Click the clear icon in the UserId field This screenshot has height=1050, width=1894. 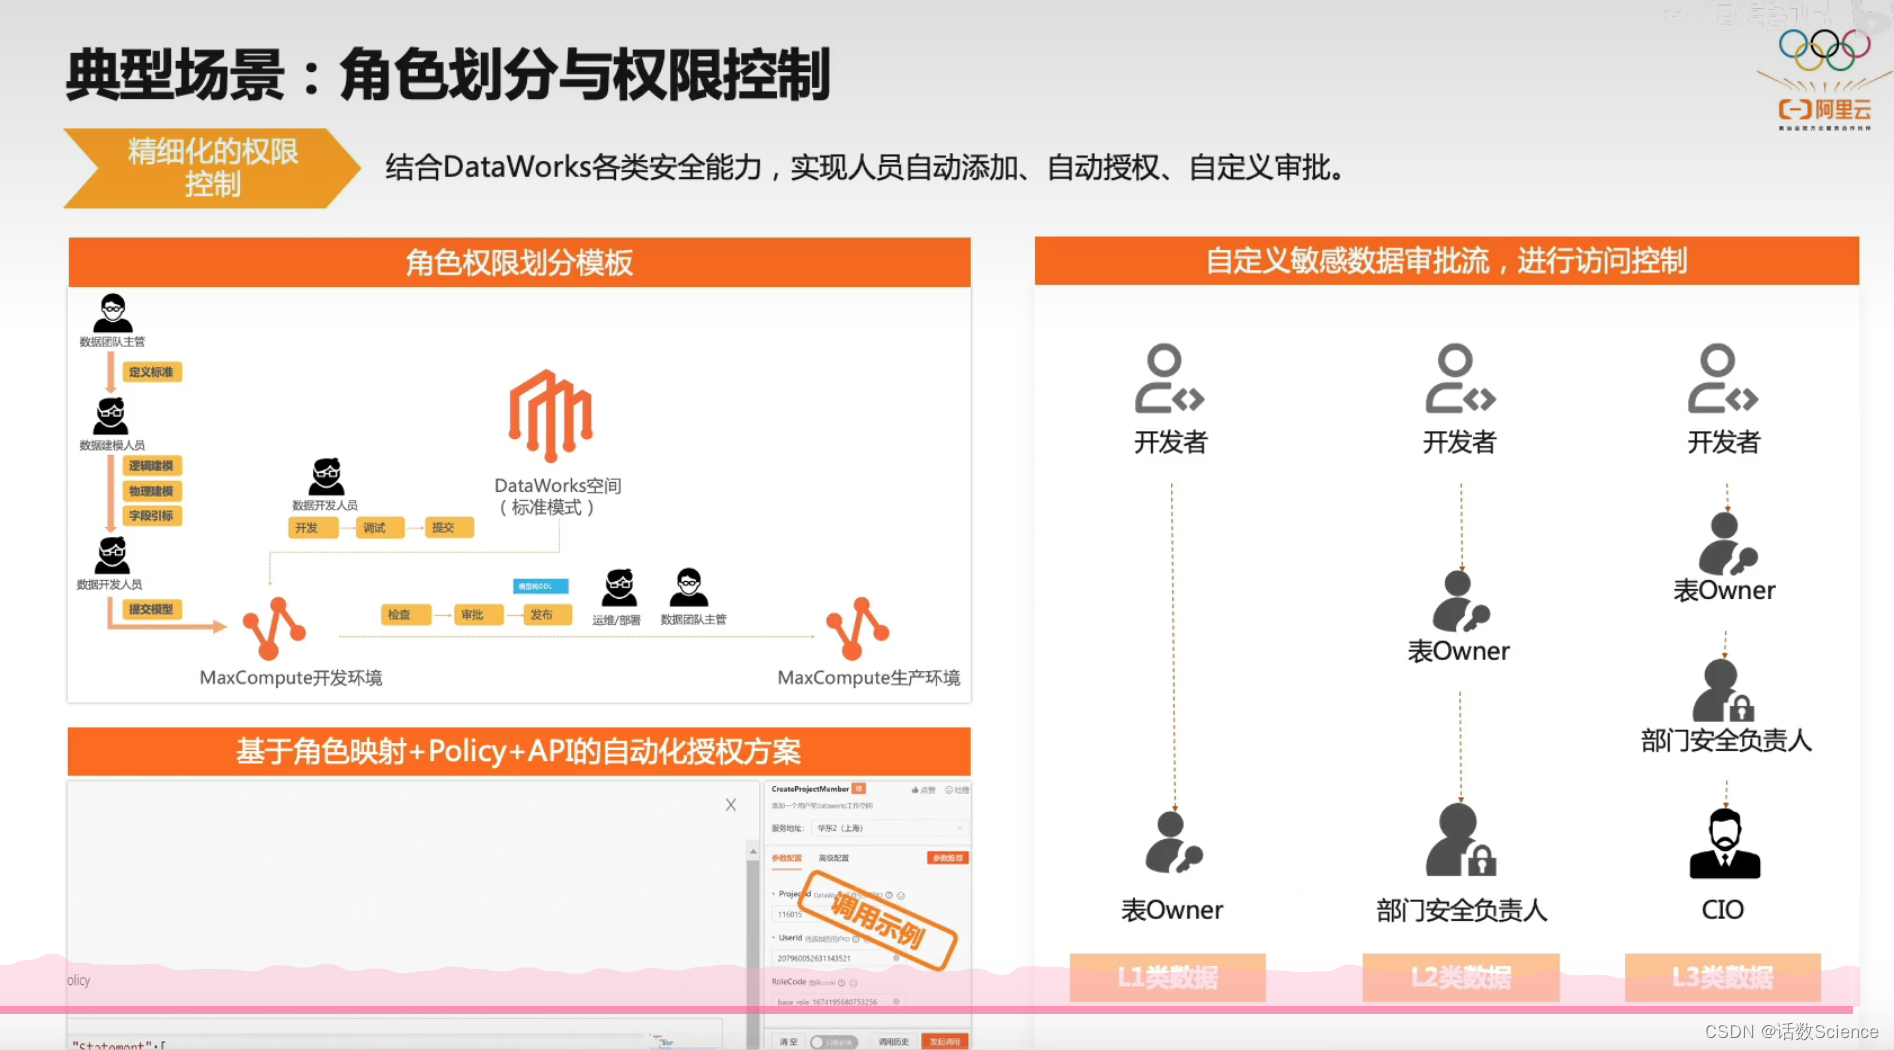coord(896,958)
